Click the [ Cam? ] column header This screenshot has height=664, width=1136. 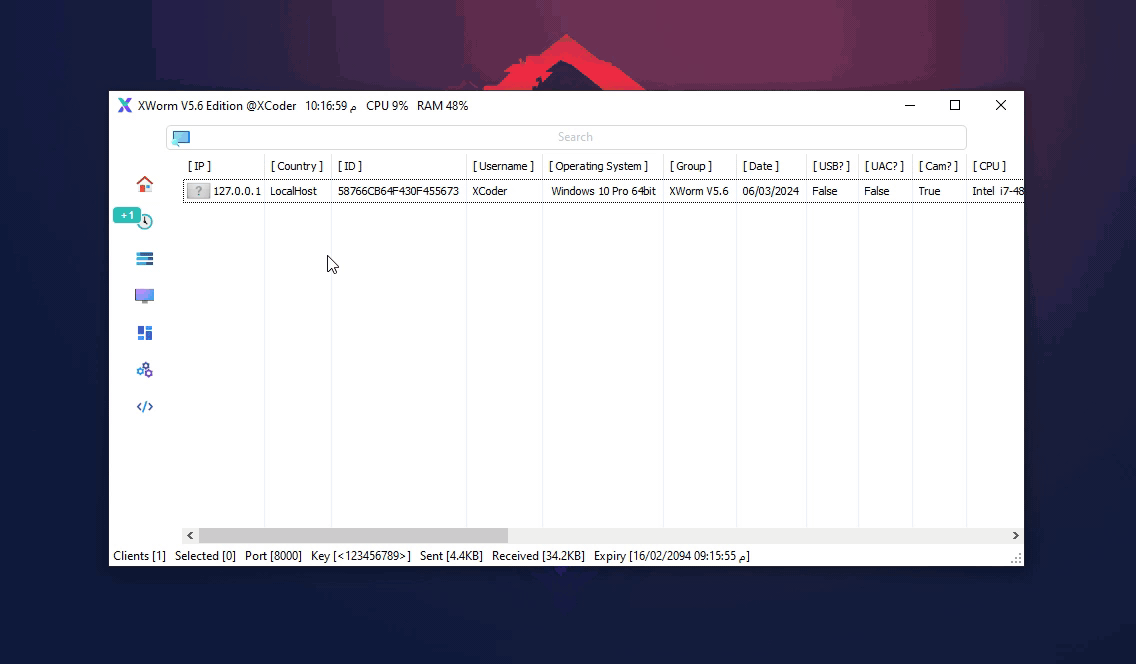[x=937, y=166]
